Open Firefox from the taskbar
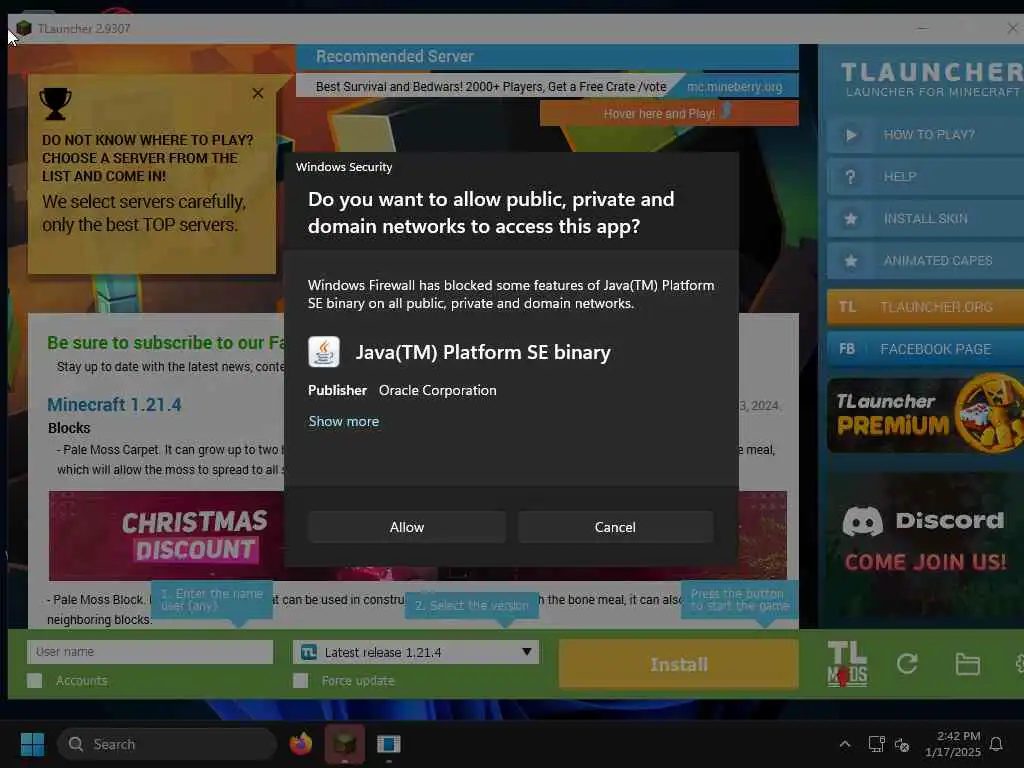Viewport: 1024px width, 768px height. pos(300,744)
